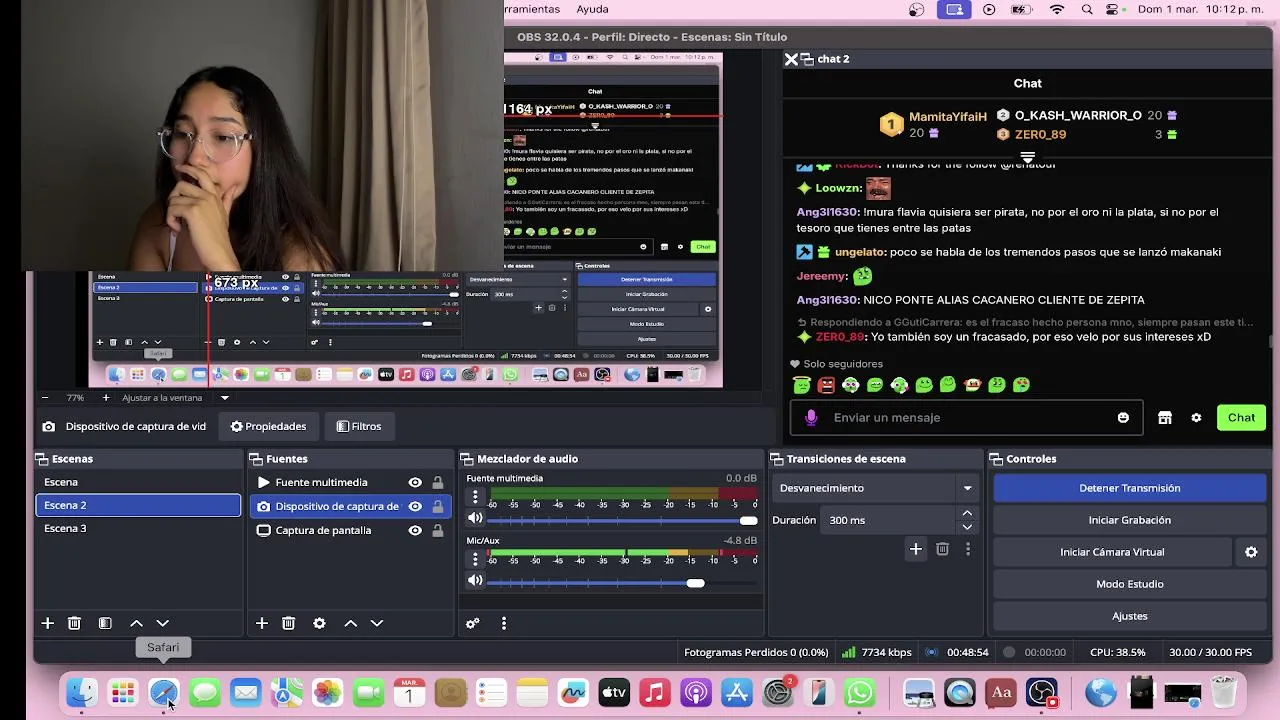This screenshot has width=1280, height=720.
Task: Open the audio mixer three-dot menu
Action: click(504, 623)
